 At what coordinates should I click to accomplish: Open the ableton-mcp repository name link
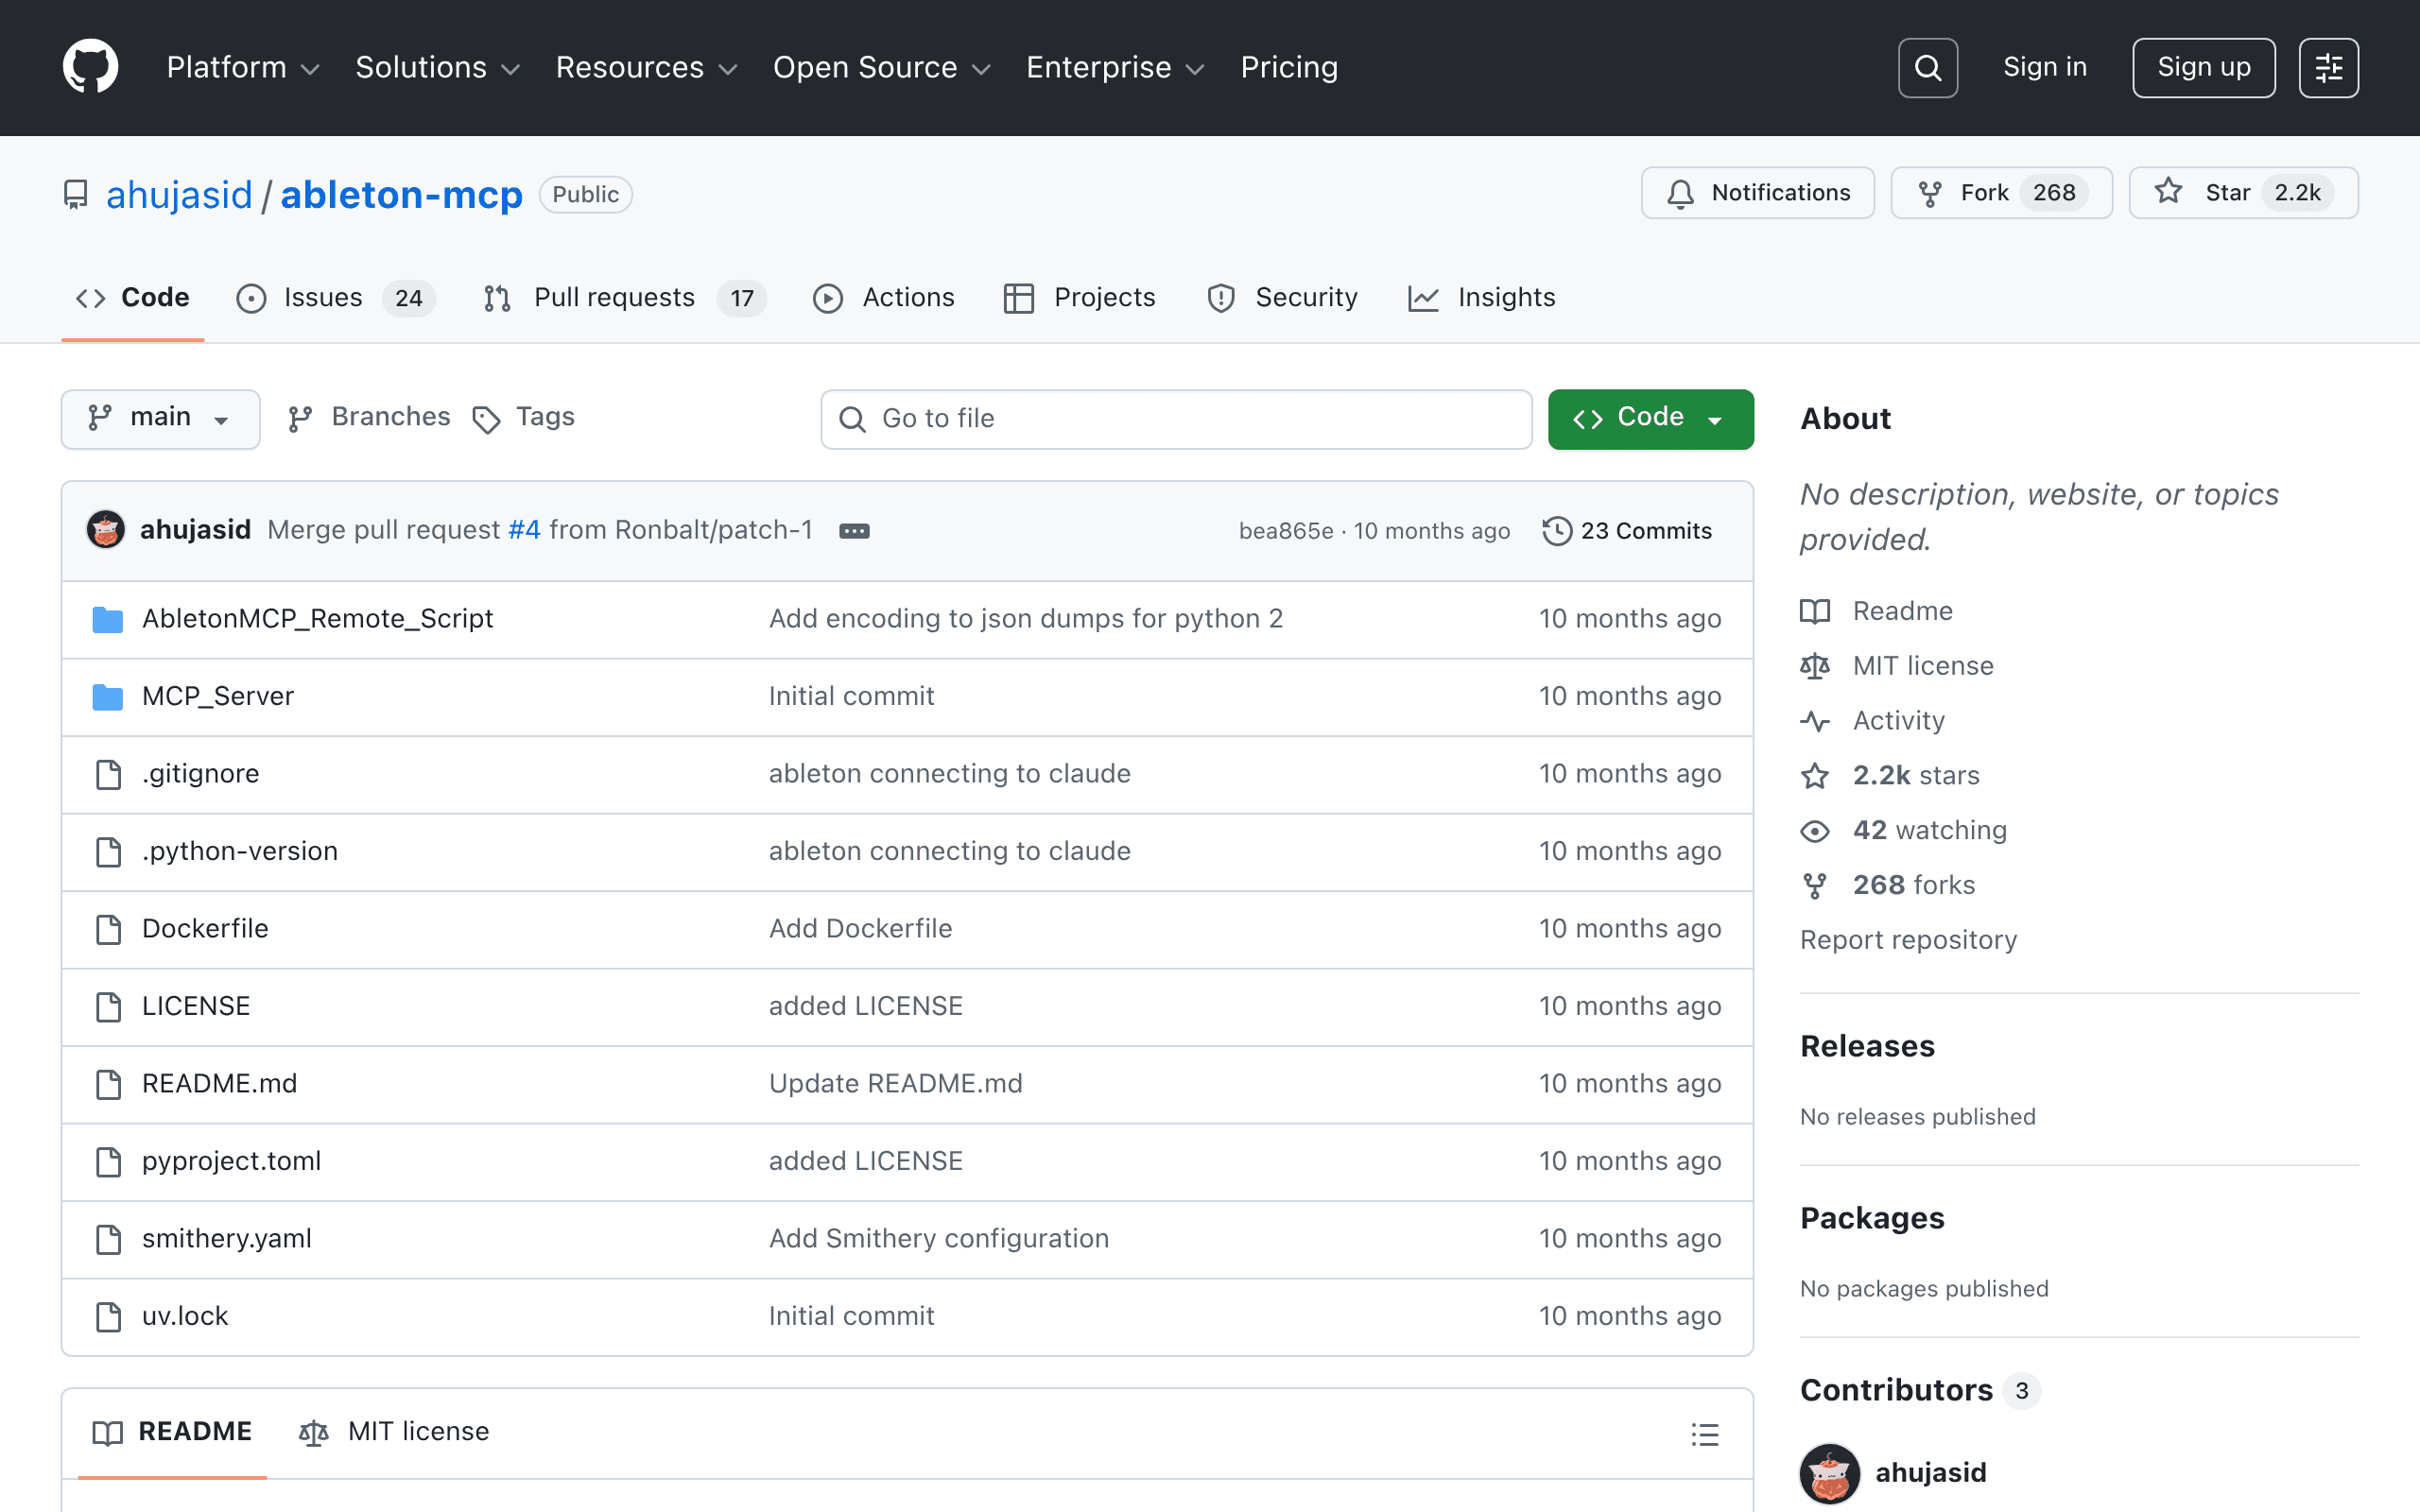click(x=401, y=195)
